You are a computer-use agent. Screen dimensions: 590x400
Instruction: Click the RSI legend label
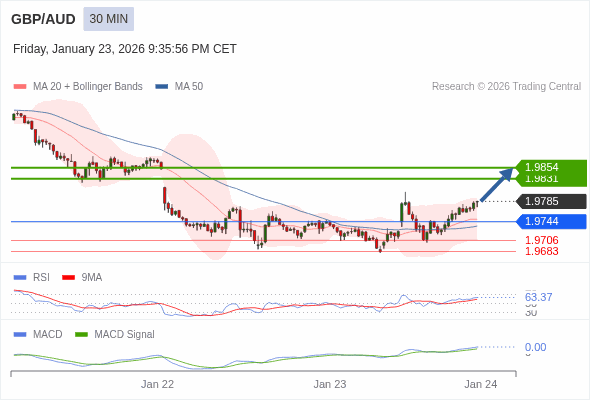[x=41, y=278]
